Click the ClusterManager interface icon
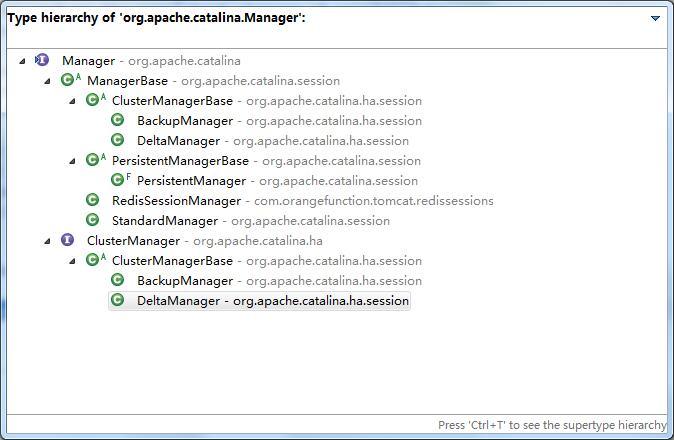This screenshot has height=440, width=674. coord(67,241)
